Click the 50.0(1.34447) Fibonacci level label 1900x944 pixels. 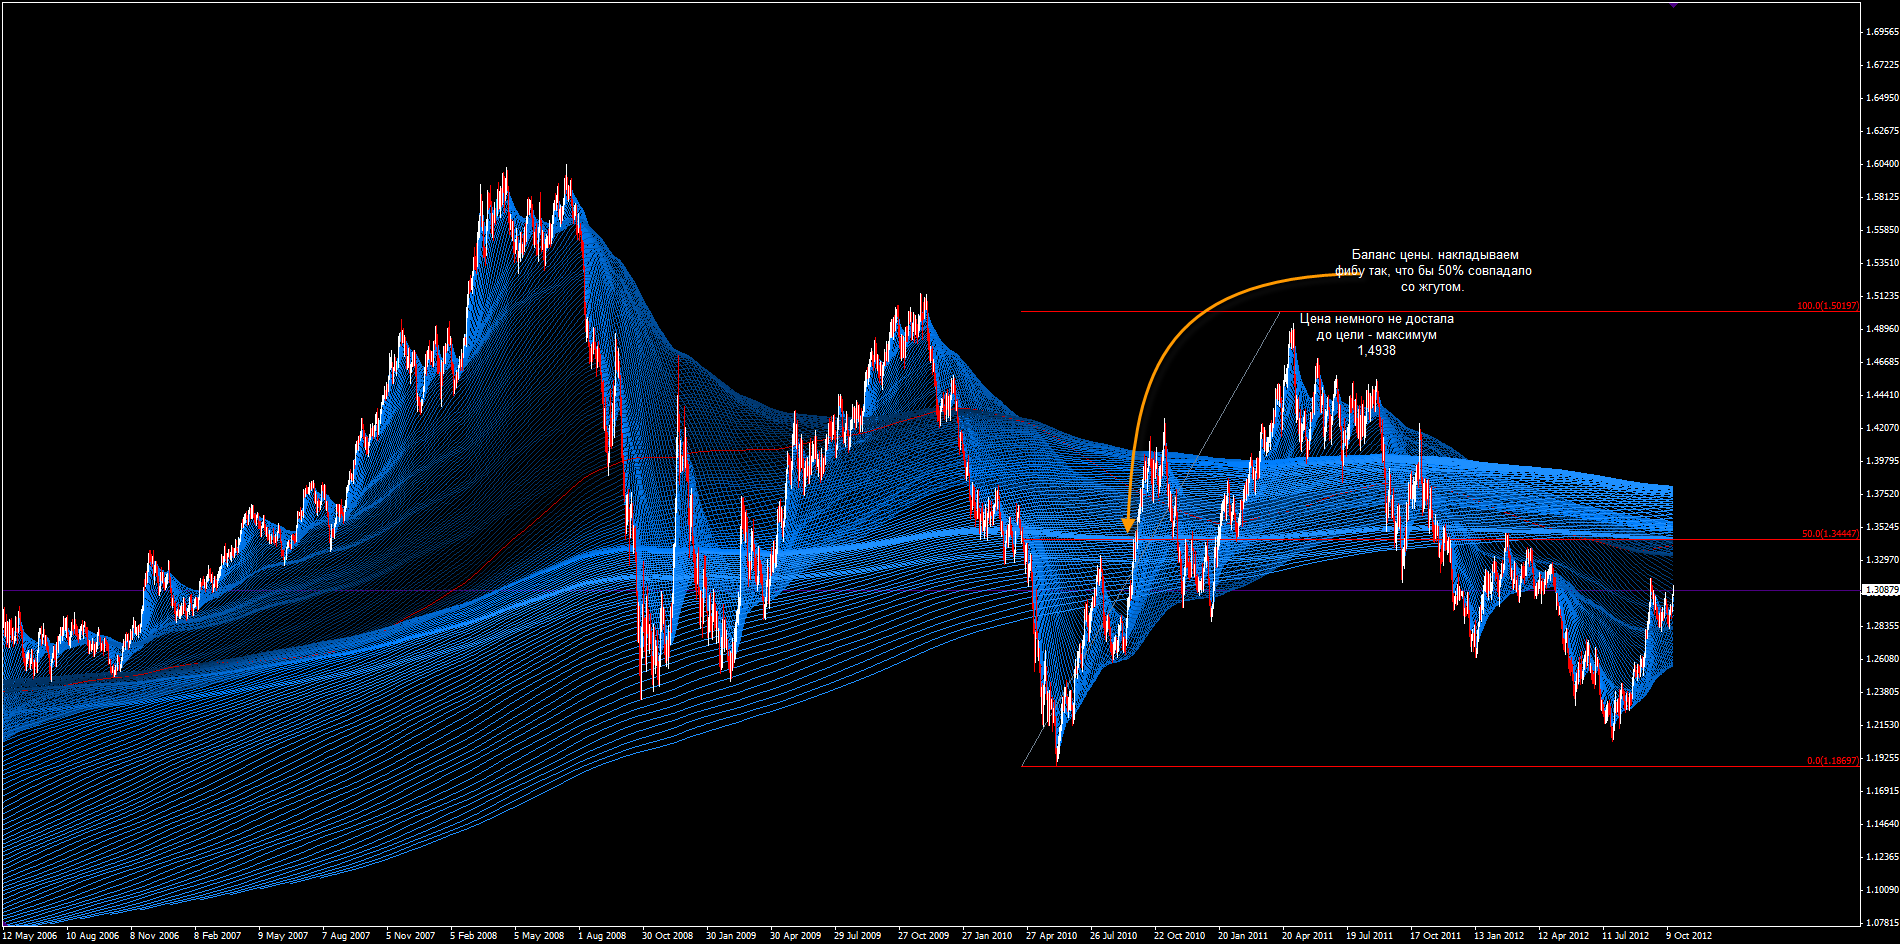pyautogui.click(x=1830, y=534)
